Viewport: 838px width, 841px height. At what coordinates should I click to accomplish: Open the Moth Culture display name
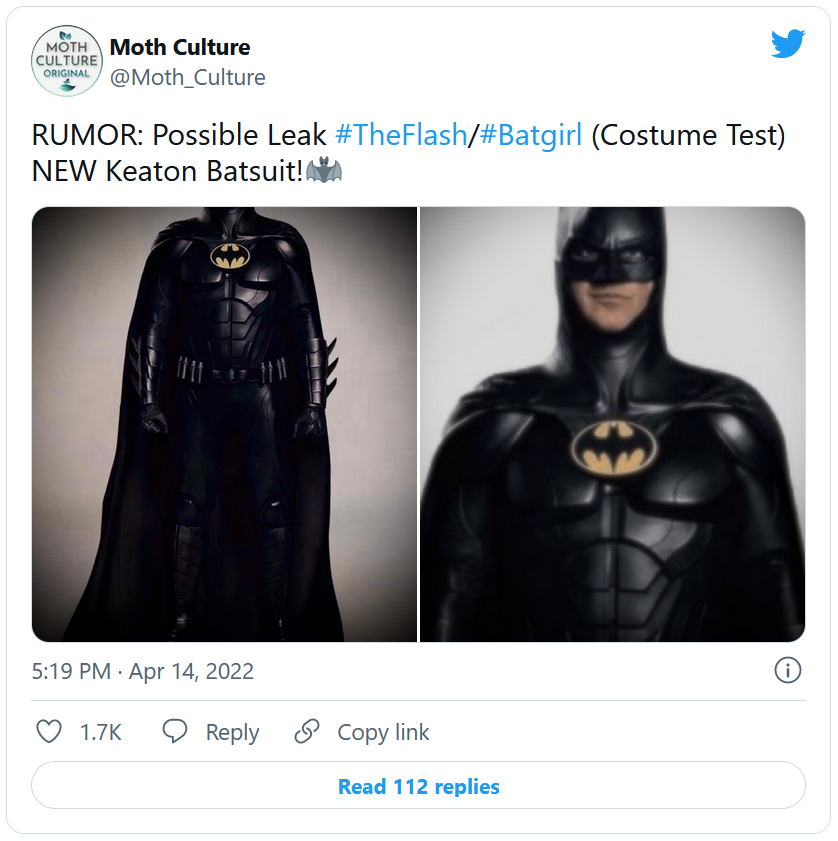click(180, 47)
